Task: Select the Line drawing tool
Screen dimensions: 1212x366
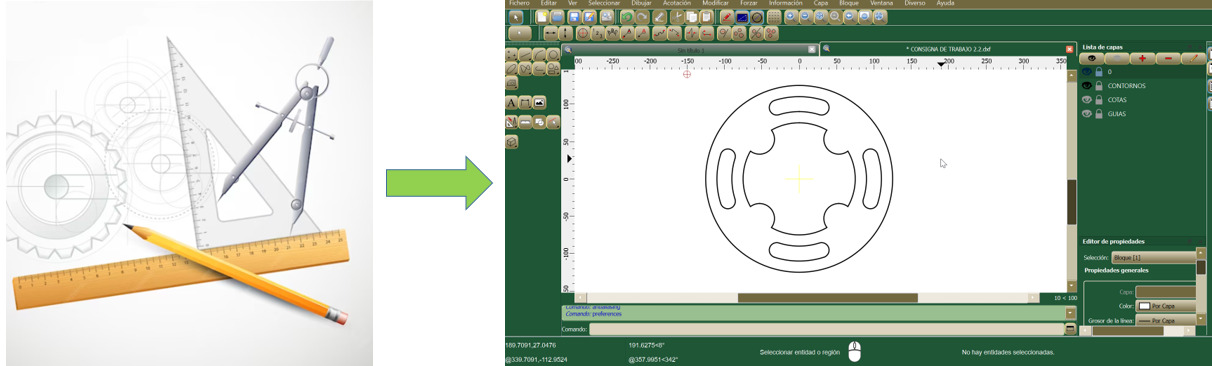Action: coord(525,54)
